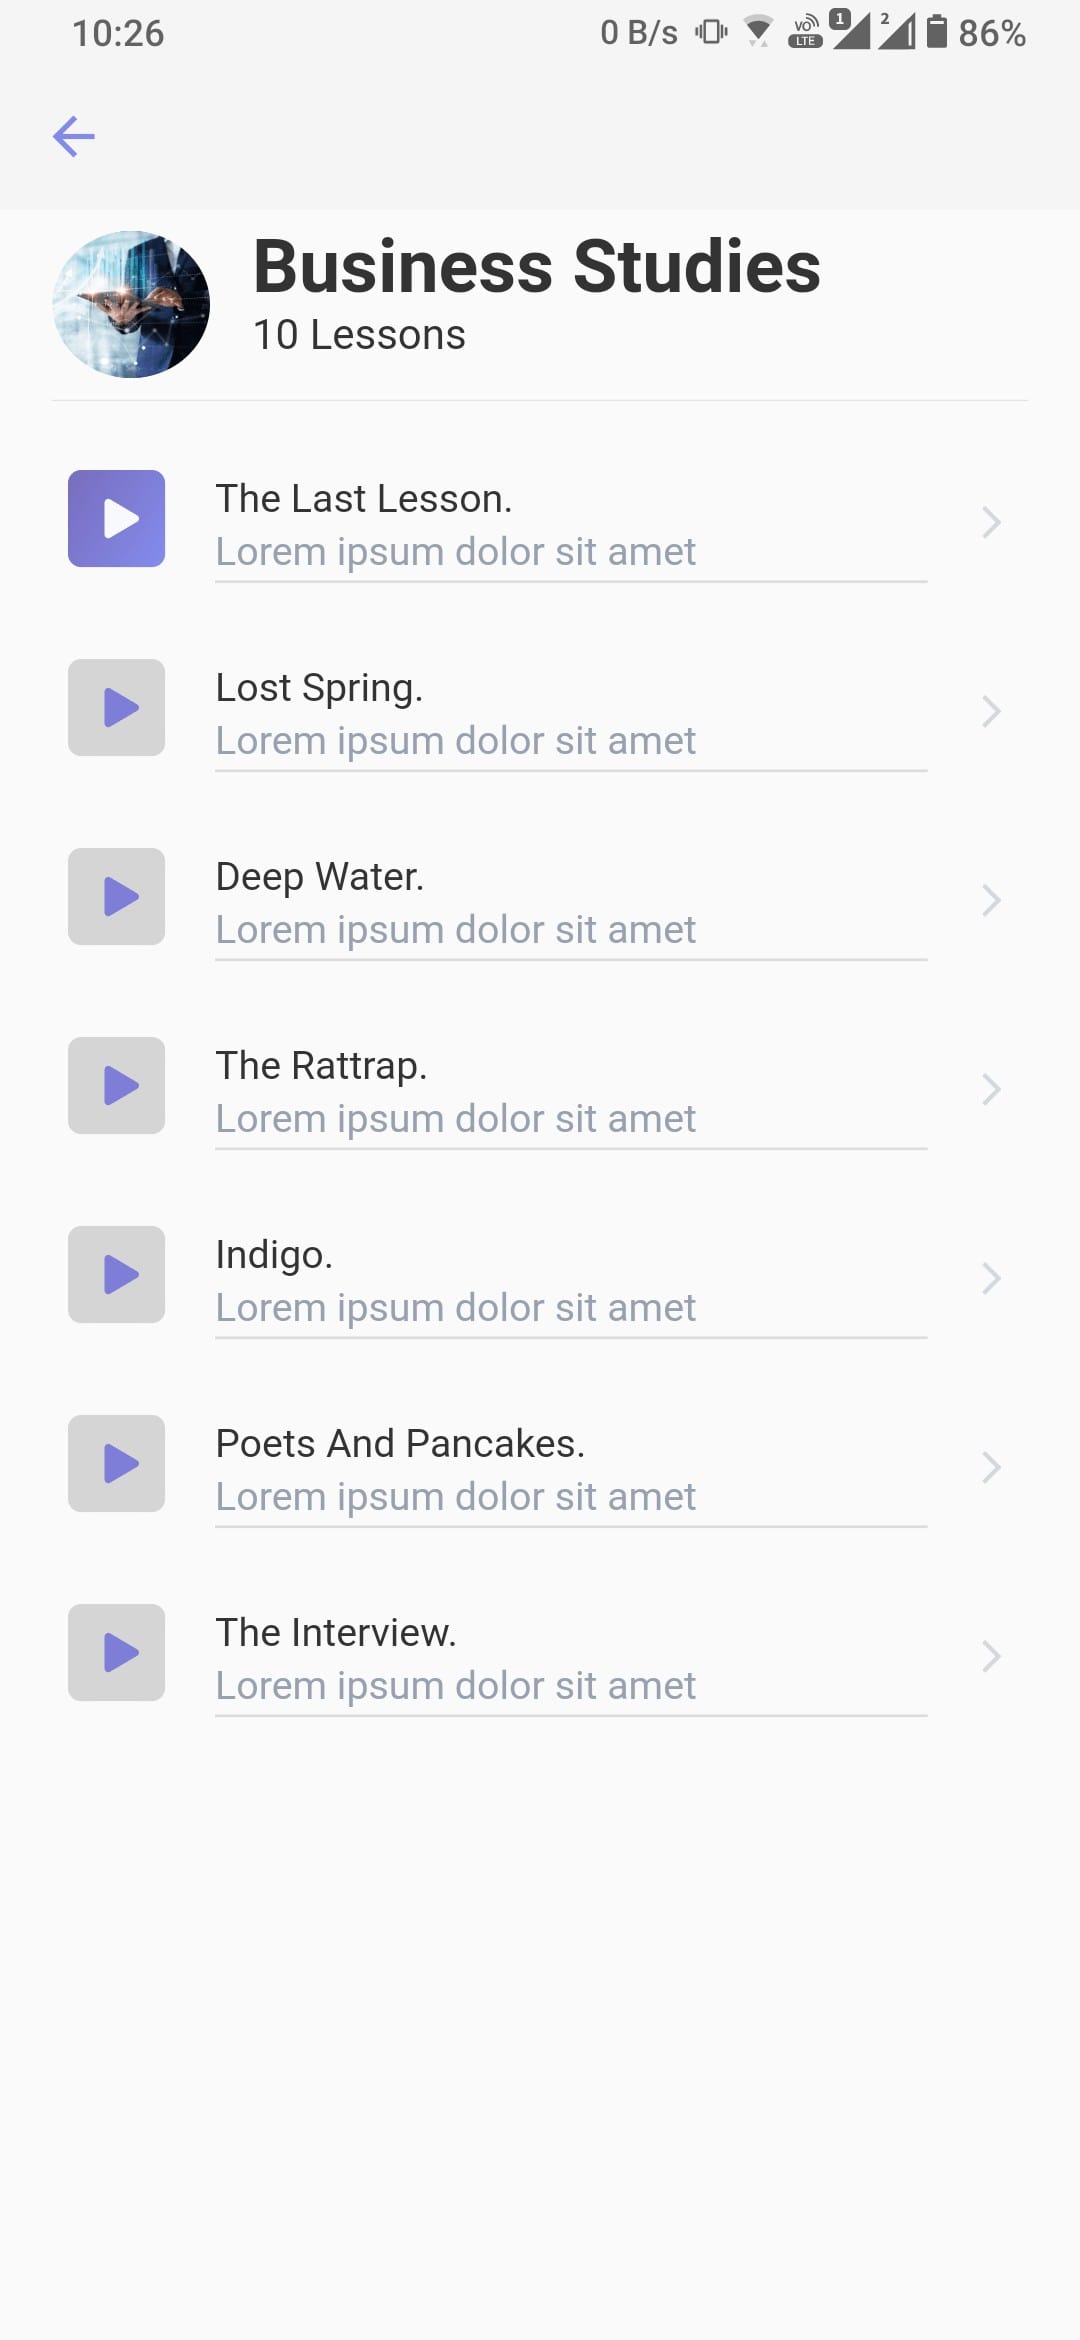Play The Interview lesson

[117, 1653]
